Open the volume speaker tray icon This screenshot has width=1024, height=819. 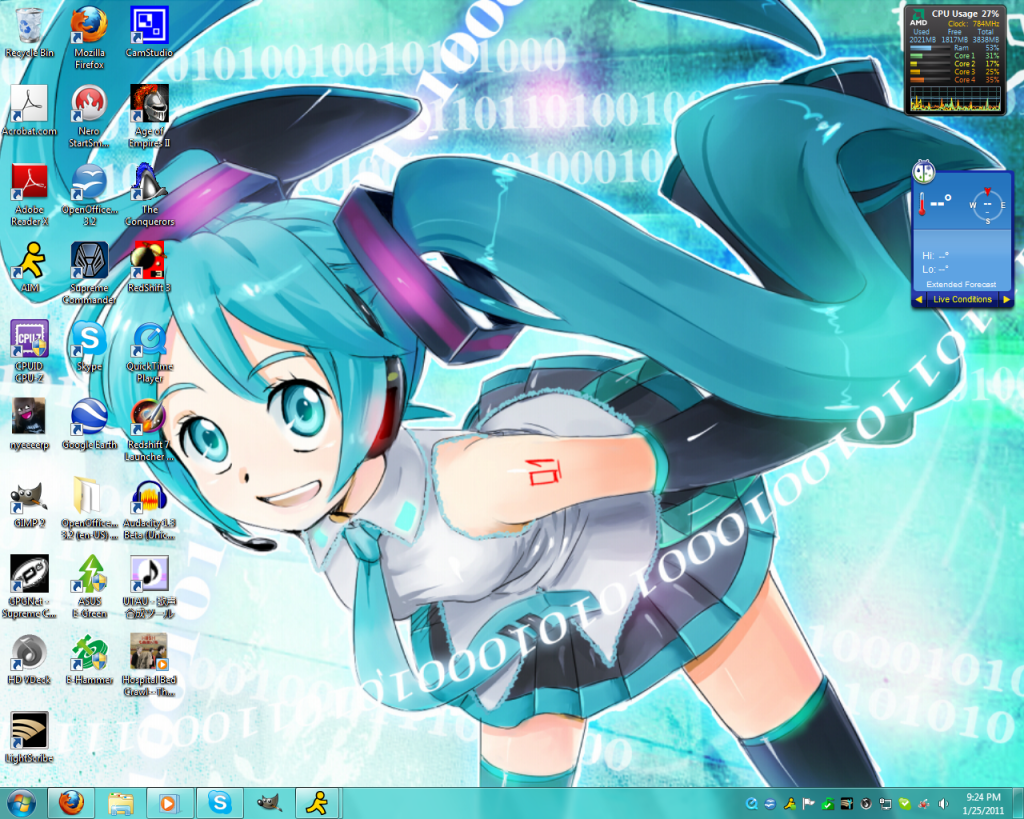pyautogui.click(x=943, y=803)
